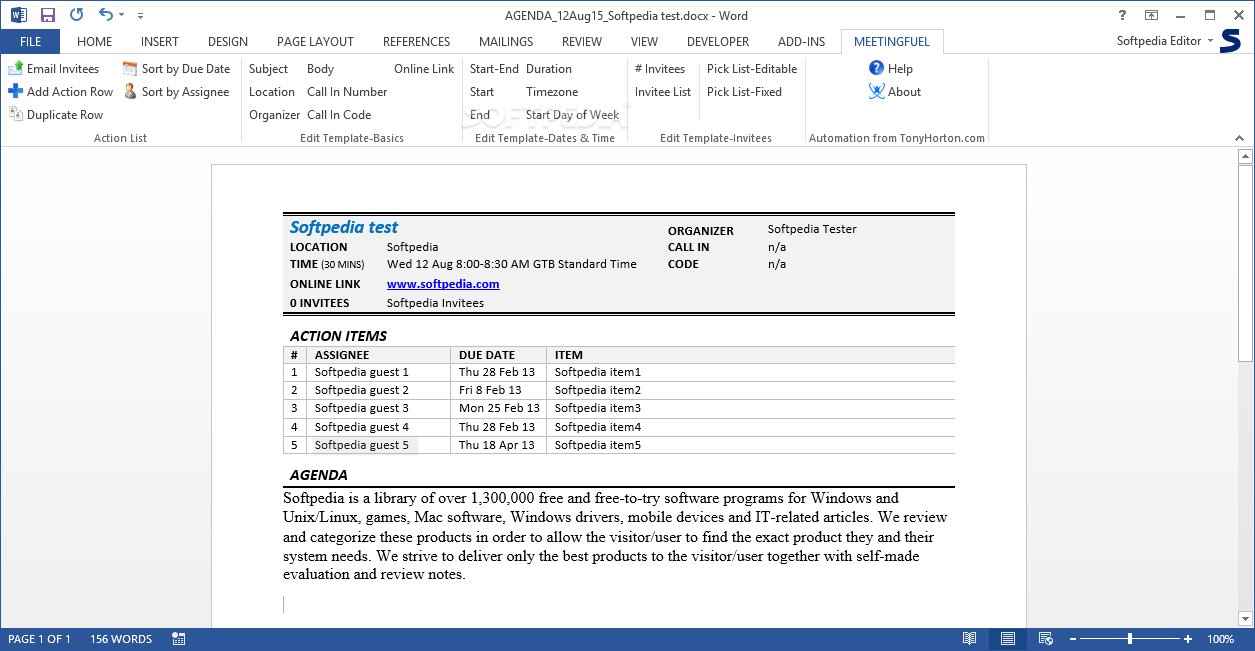Open Word Help question mark in title bar
This screenshot has height=651, width=1255.
[x=1123, y=15]
